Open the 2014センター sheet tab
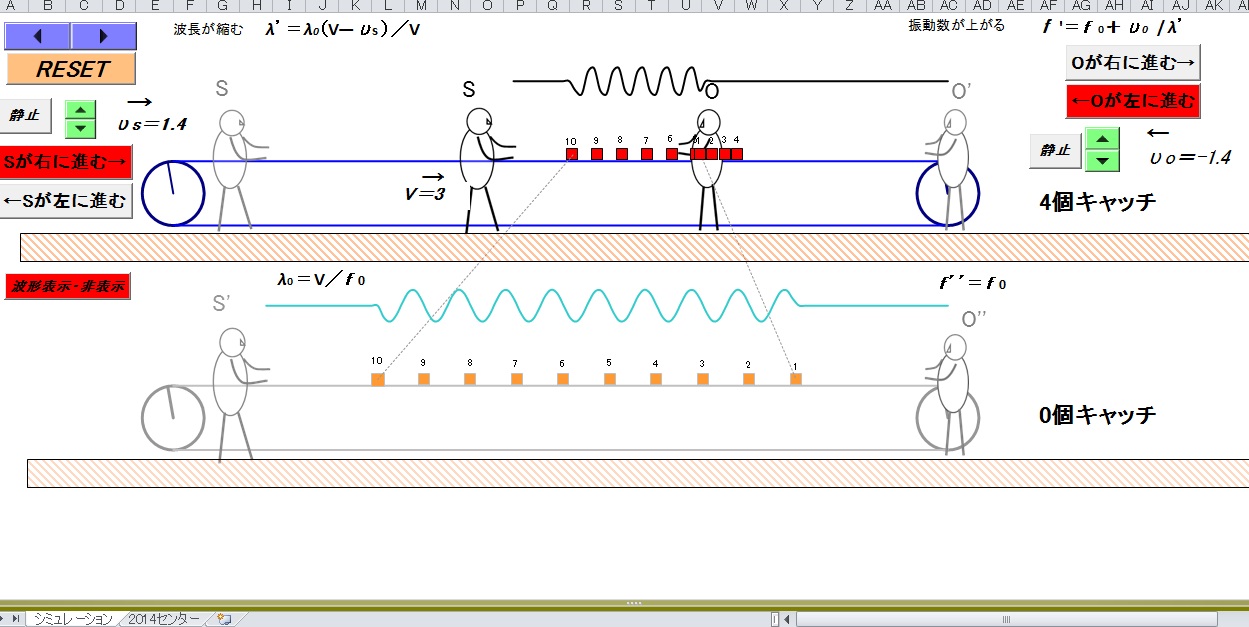The height and width of the screenshot is (627, 1249). (164, 619)
